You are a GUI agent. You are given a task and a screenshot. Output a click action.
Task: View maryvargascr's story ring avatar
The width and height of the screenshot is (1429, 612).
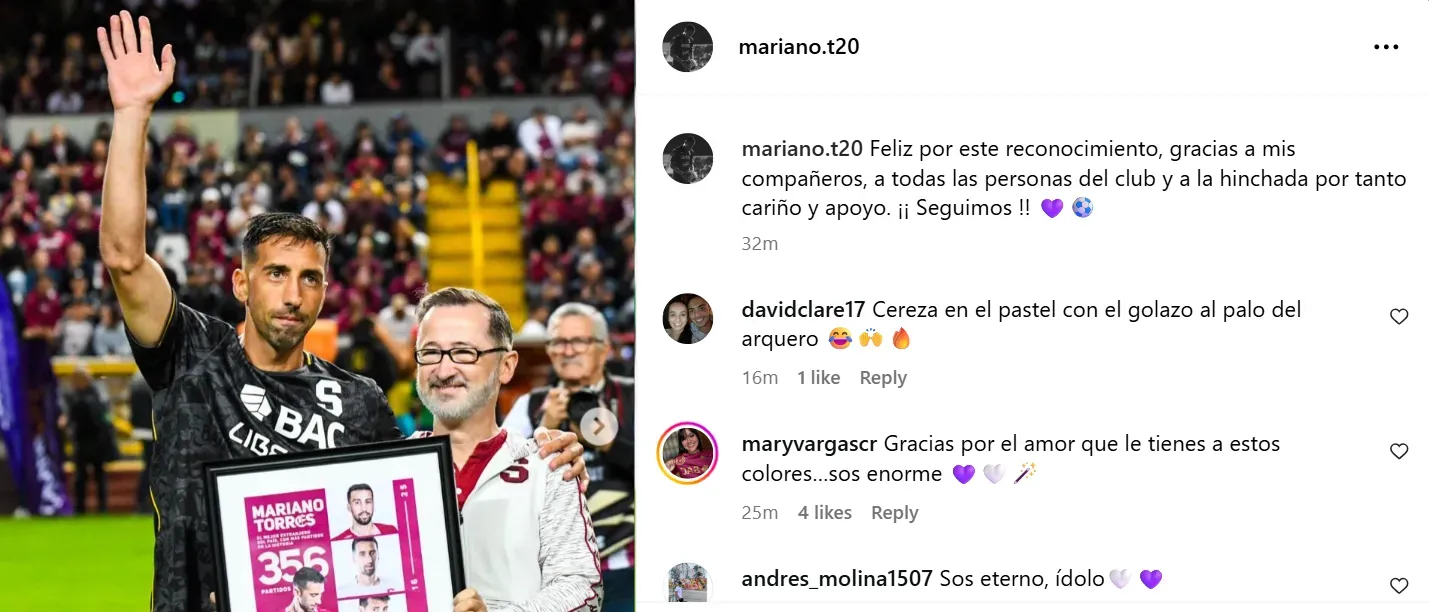click(688, 454)
